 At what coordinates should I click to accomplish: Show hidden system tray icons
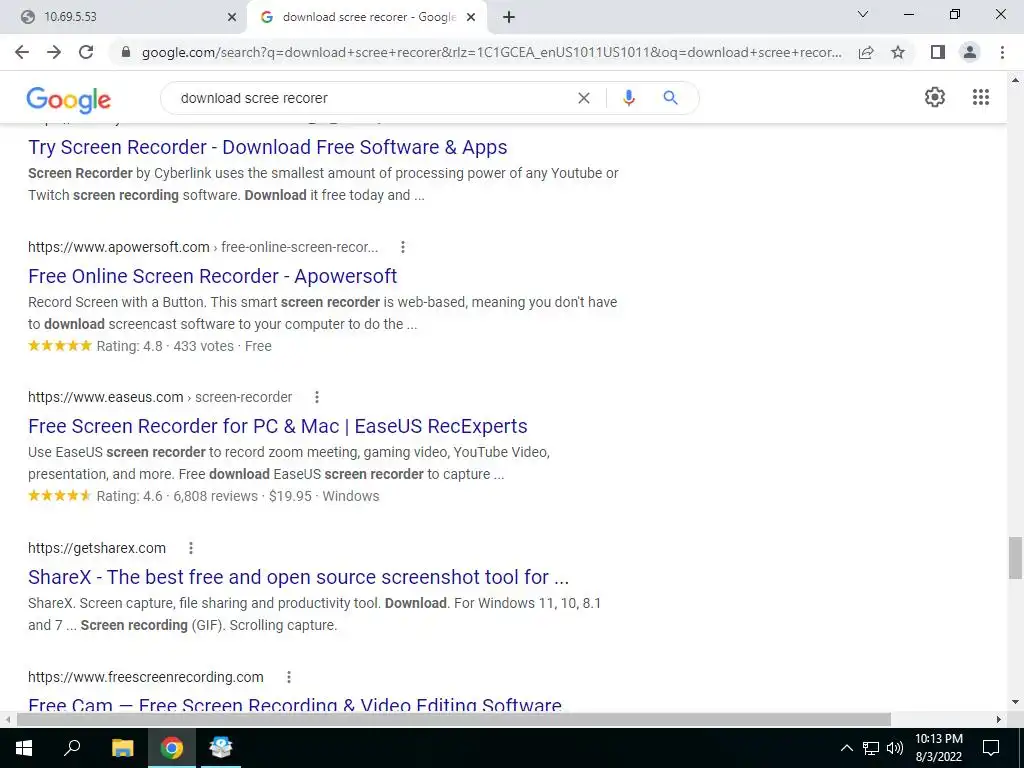click(846, 748)
